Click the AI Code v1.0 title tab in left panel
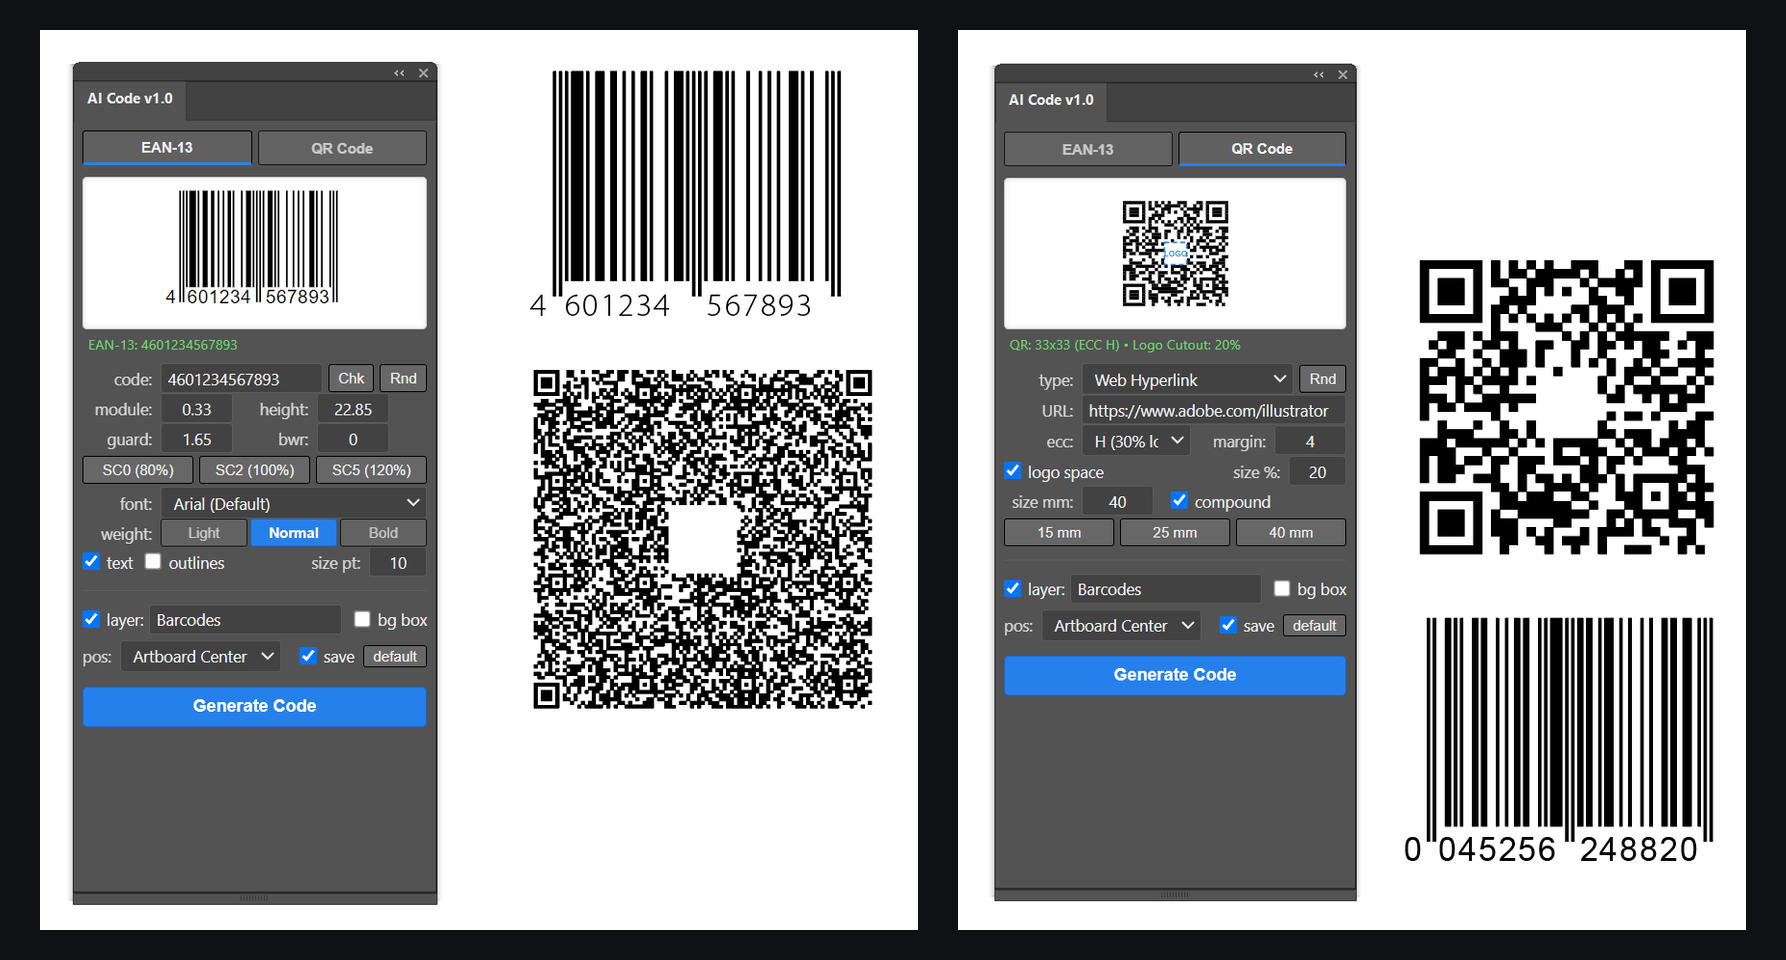1786x960 pixels. [x=130, y=99]
